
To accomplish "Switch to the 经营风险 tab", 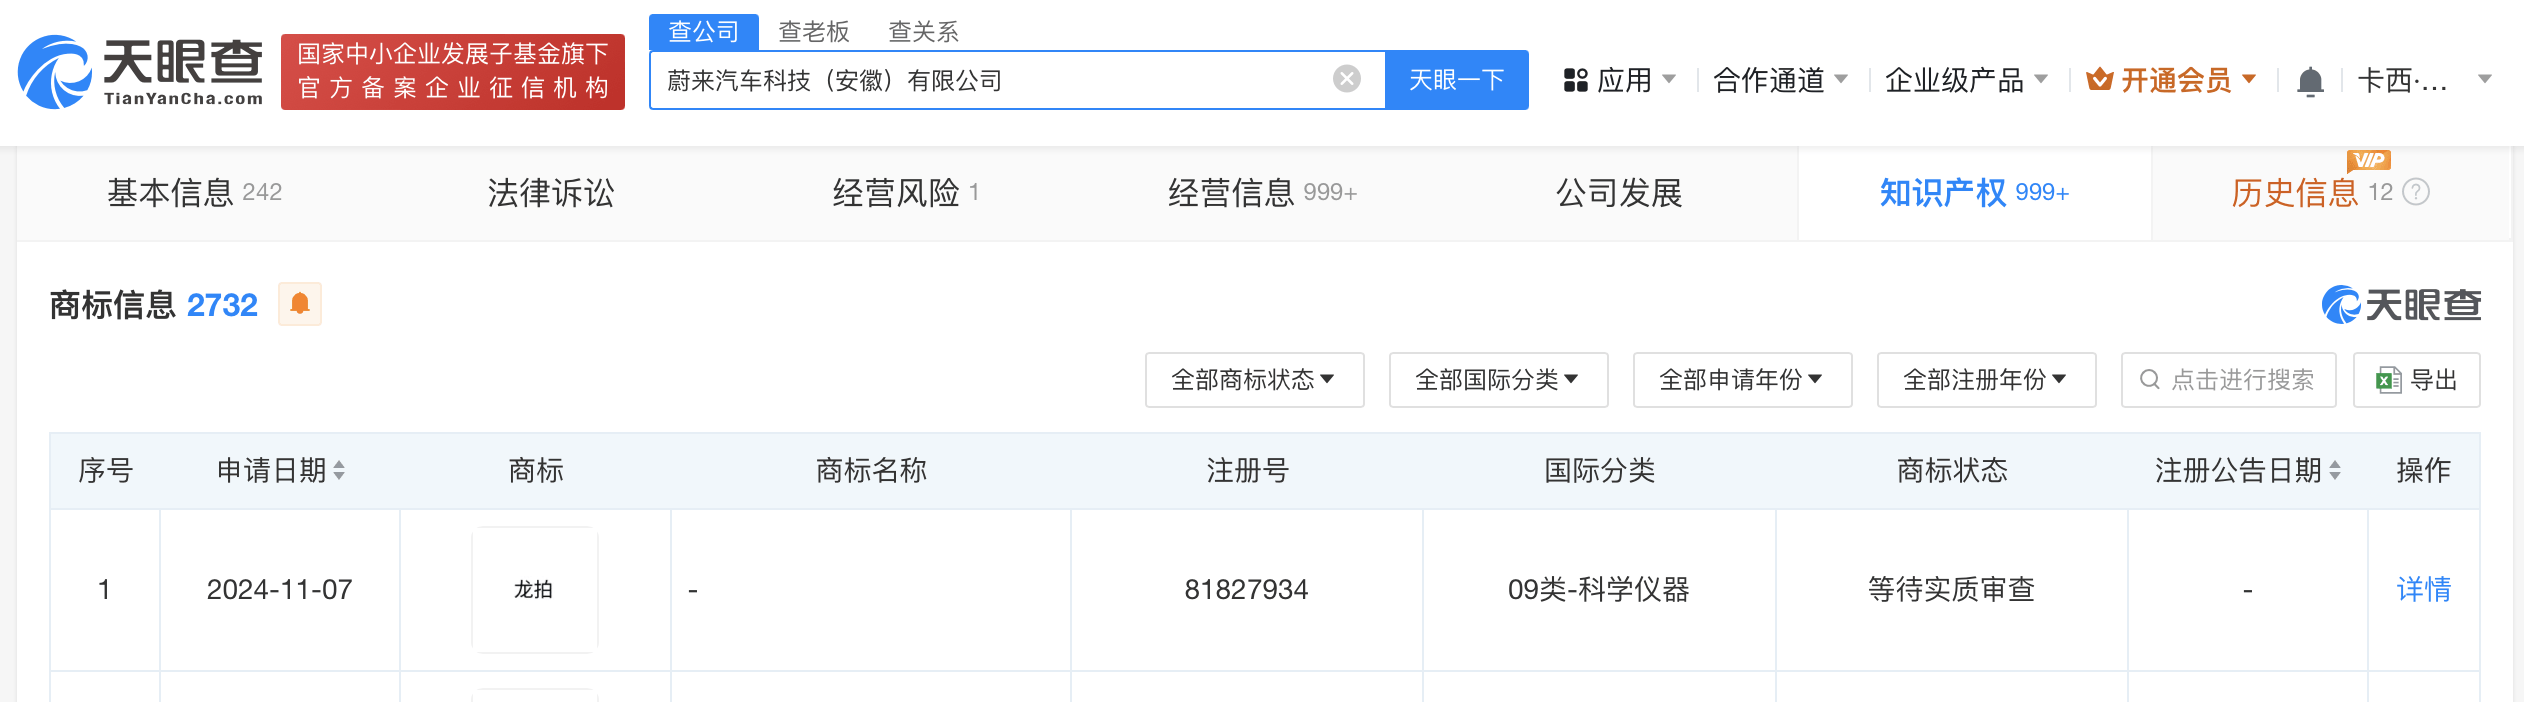I will (x=906, y=192).
